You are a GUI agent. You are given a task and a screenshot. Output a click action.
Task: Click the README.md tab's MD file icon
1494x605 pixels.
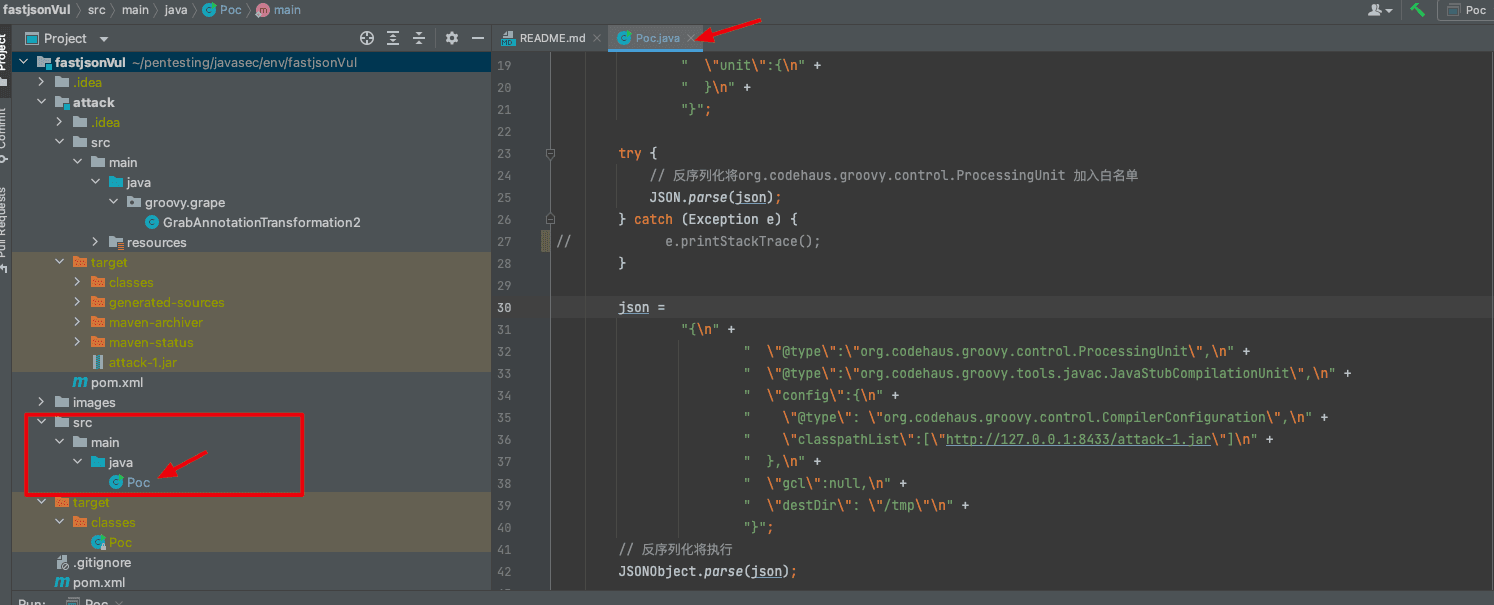pyautogui.click(x=509, y=38)
